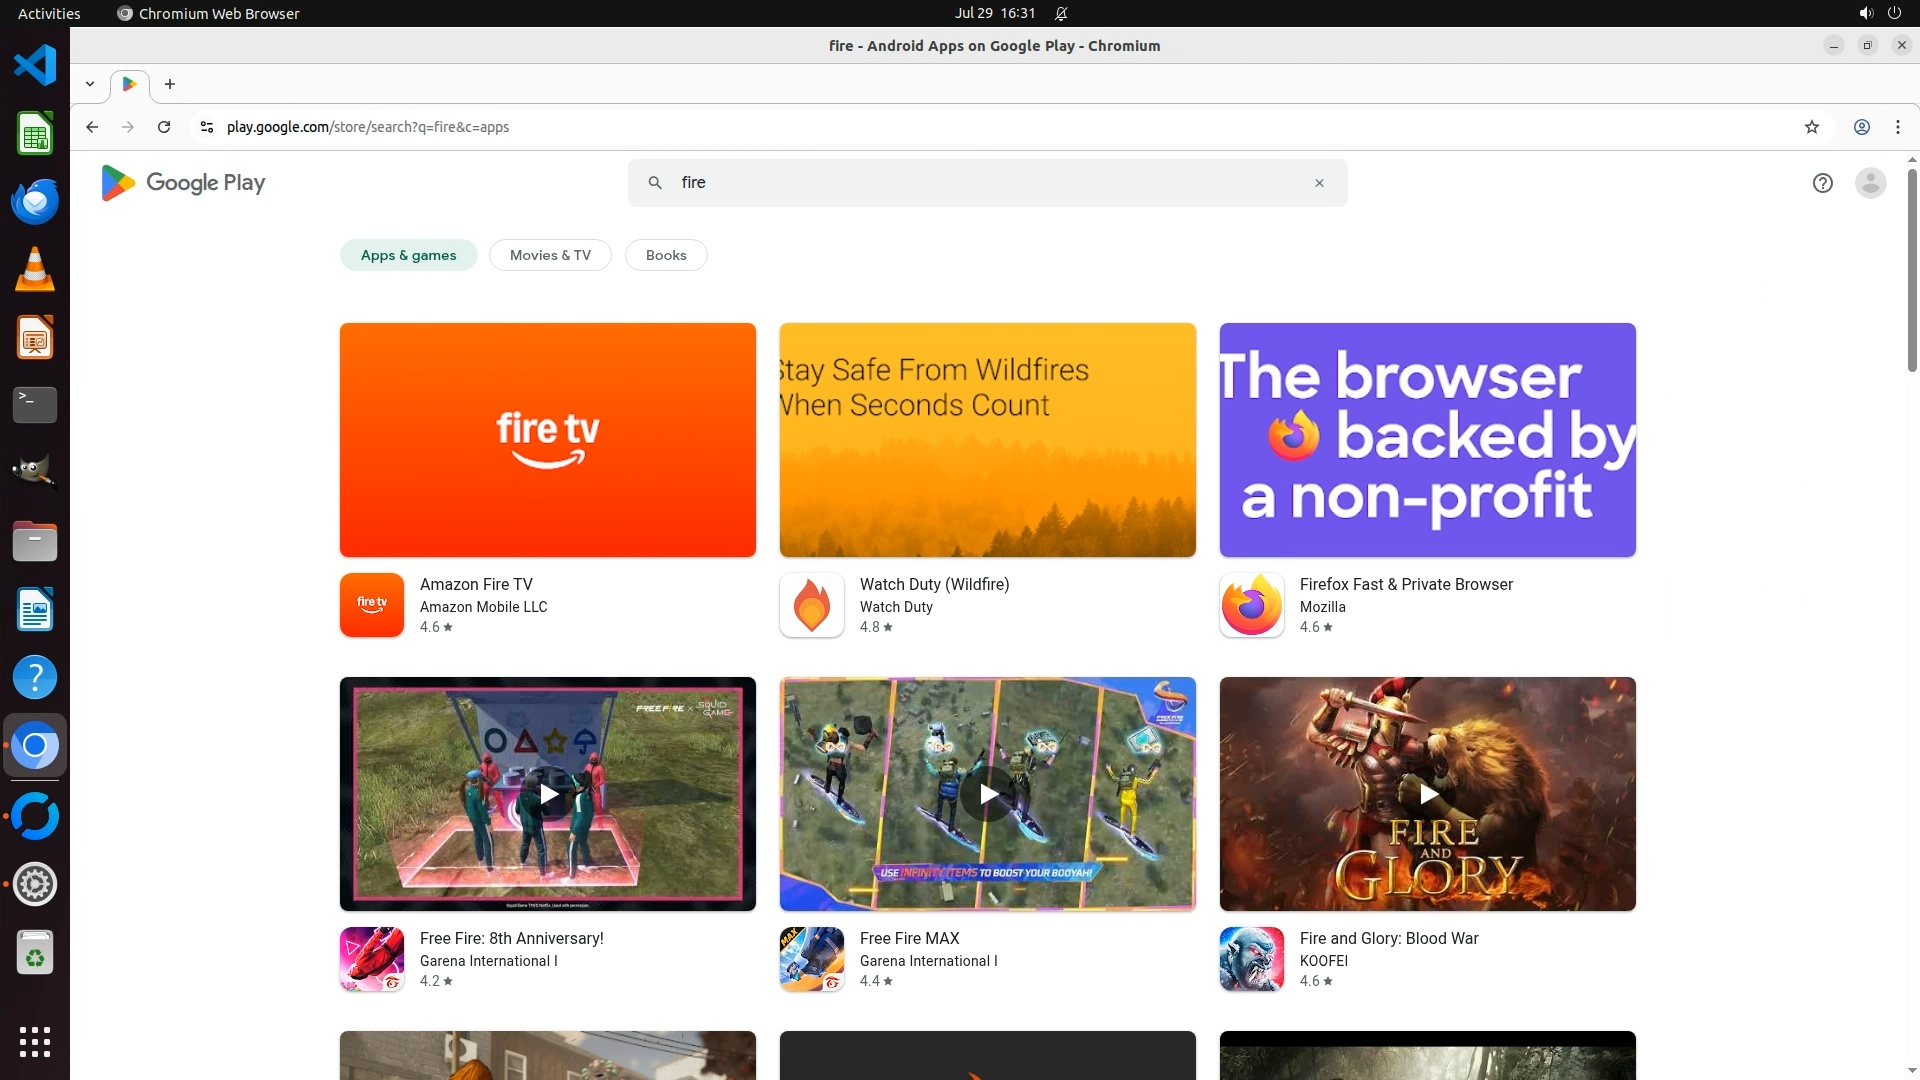
Task: Open Activities overview in top bar
Action: tap(49, 13)
